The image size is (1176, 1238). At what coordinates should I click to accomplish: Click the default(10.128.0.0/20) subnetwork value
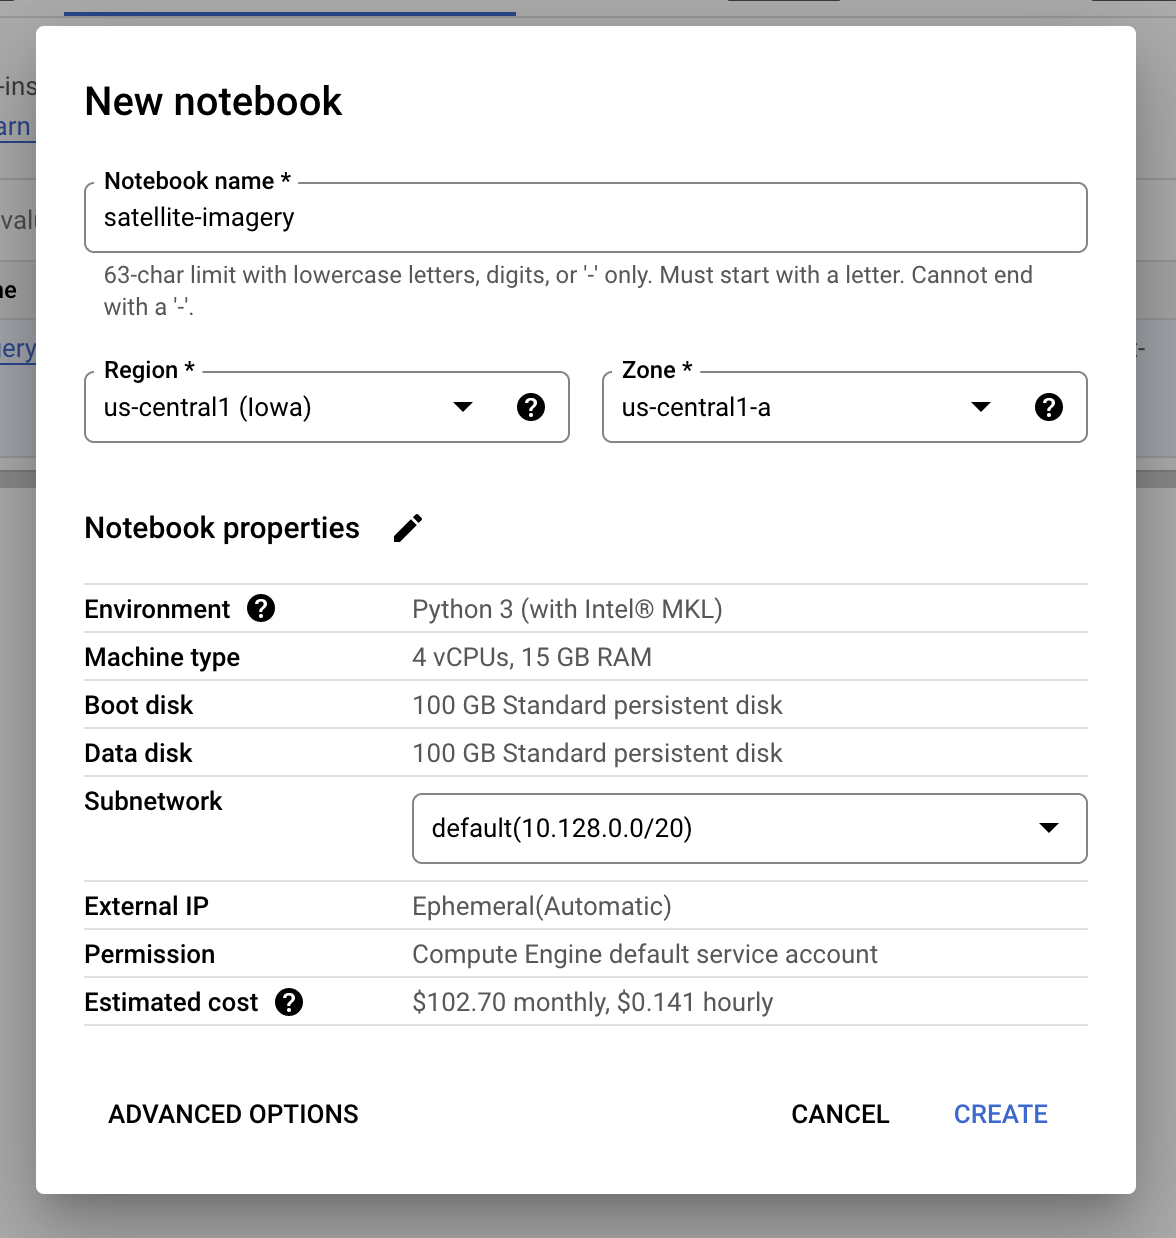click(560, 828)
